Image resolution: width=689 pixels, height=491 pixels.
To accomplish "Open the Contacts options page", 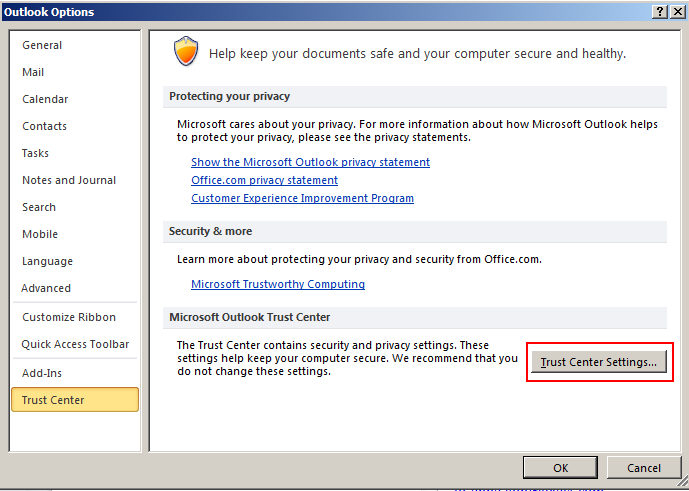I will (44, 126).
